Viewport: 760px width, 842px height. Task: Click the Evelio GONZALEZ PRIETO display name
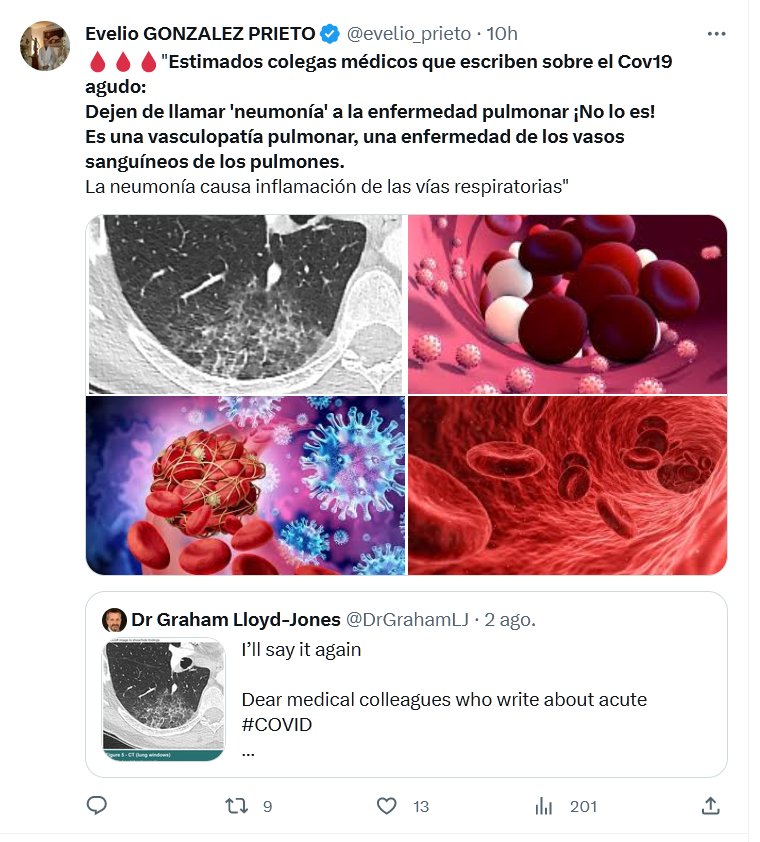point(200,34)
